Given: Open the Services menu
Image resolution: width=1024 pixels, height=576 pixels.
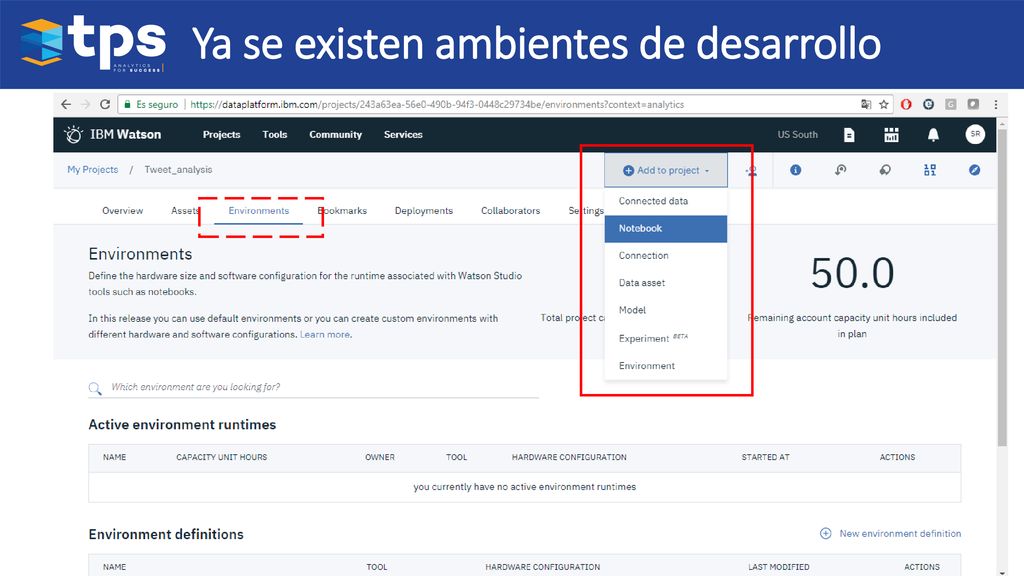Looking at the screenshot, I should click(403, 135).
